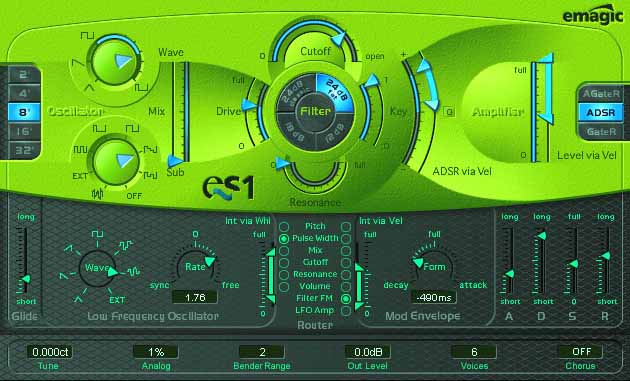Click the small square button beside the Key slider

pos(449,112)
